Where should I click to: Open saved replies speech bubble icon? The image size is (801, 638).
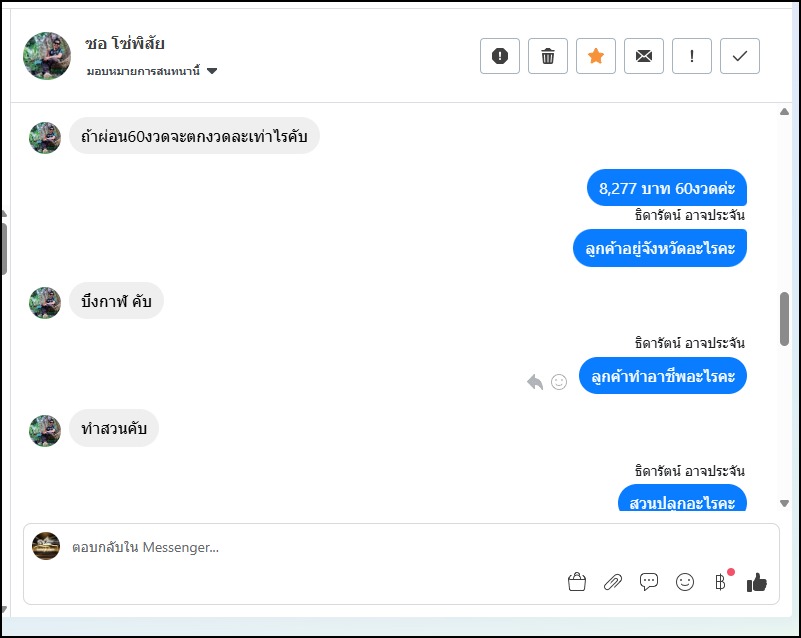pyautogui.click(x=649, y=582)
